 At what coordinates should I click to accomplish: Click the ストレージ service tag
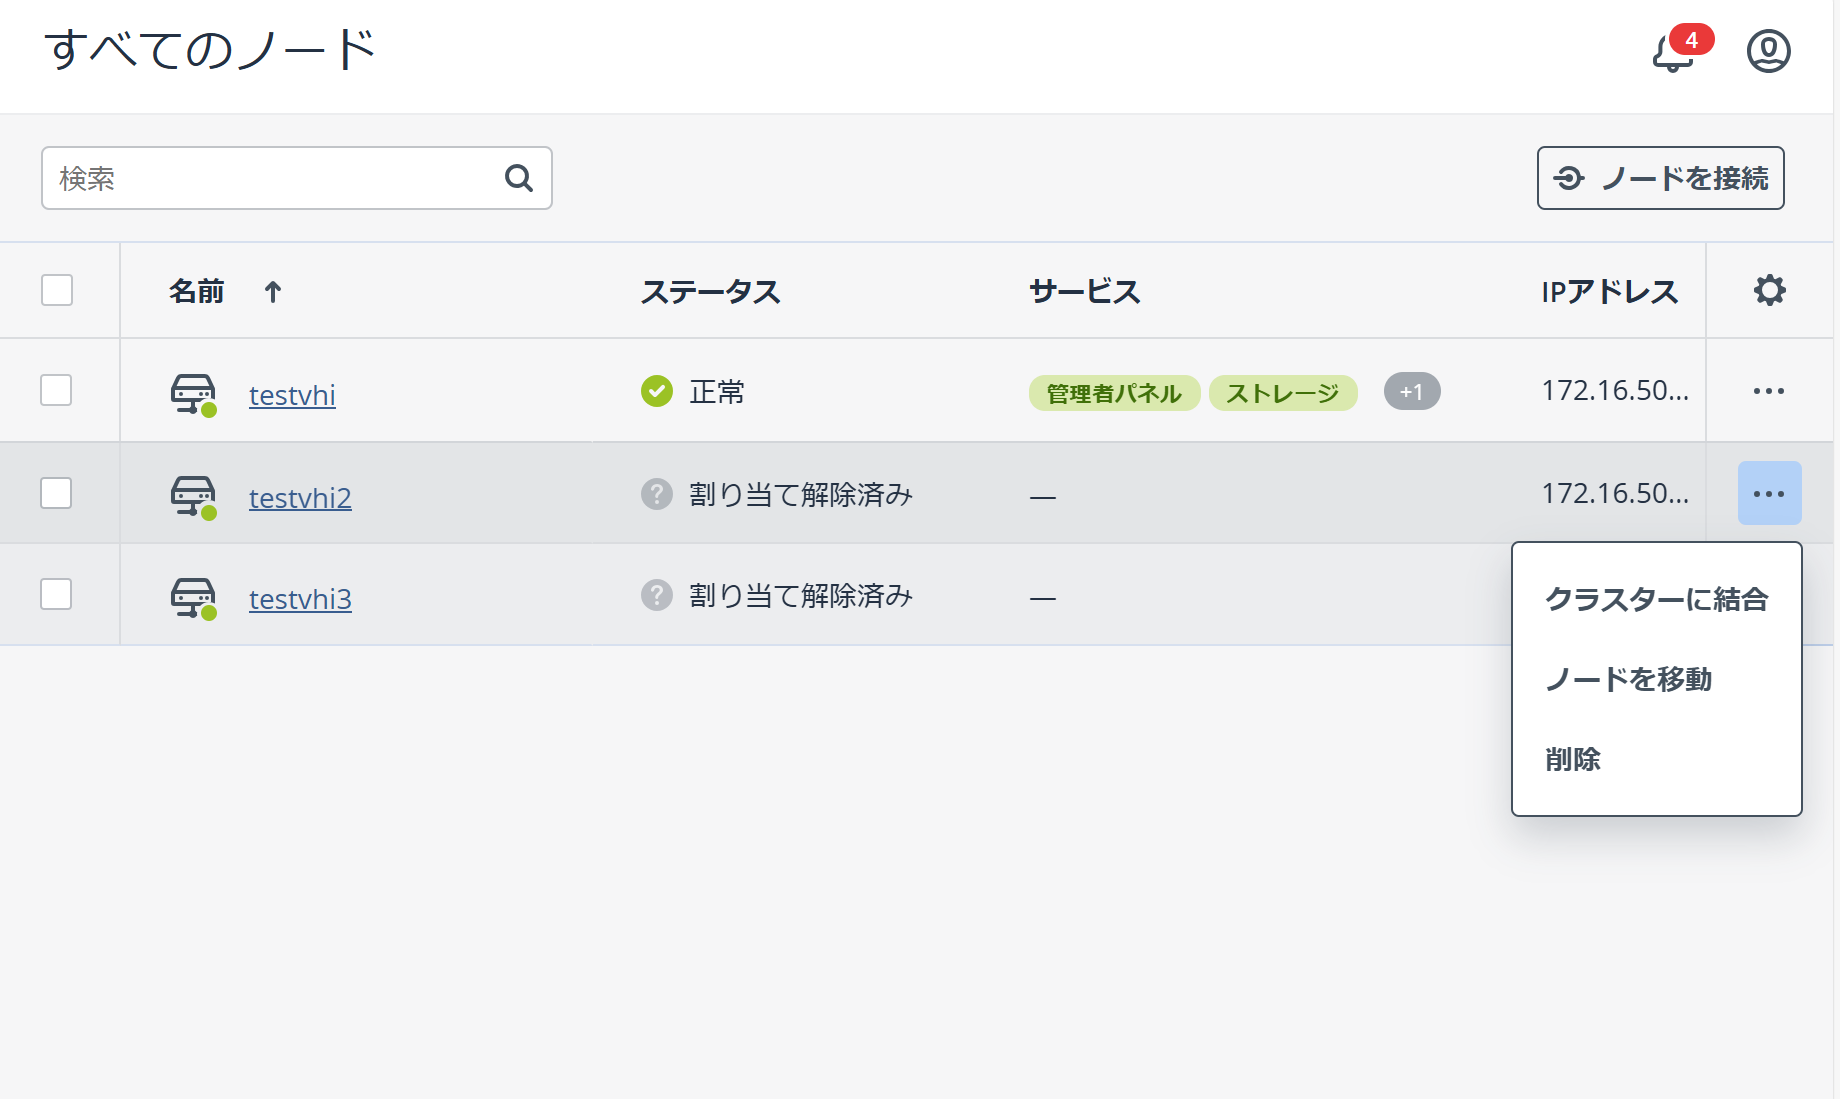pyautogui.click(x=1283, y=393)
